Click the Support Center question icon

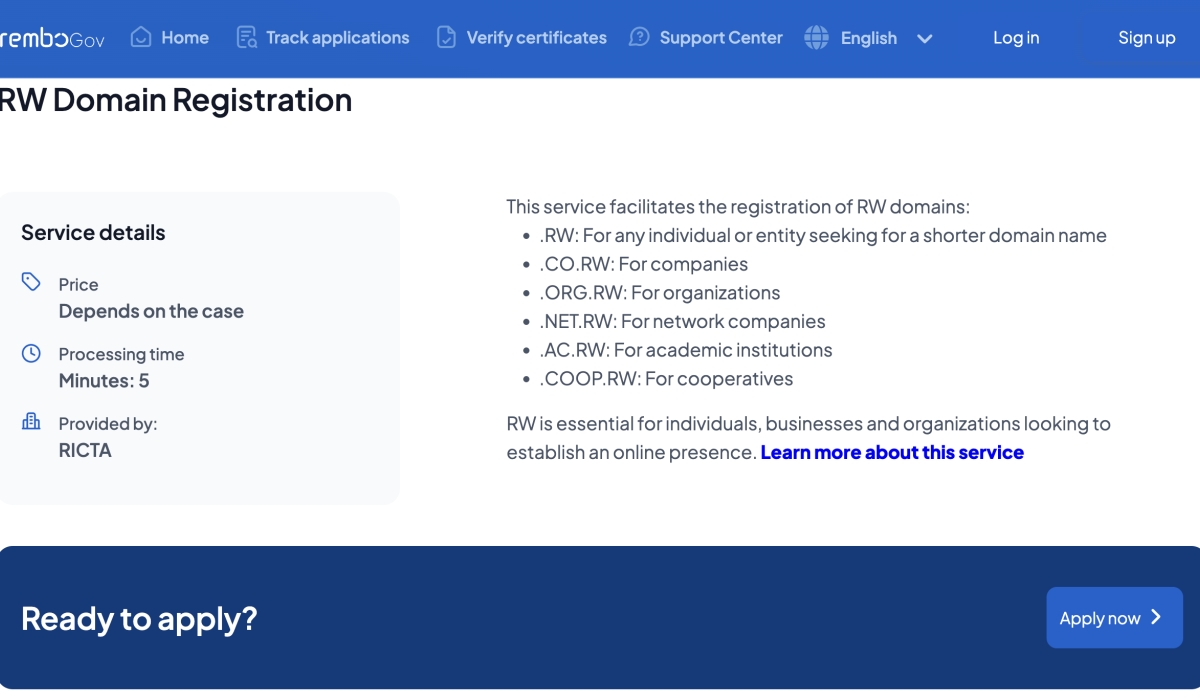coord(639,38)
